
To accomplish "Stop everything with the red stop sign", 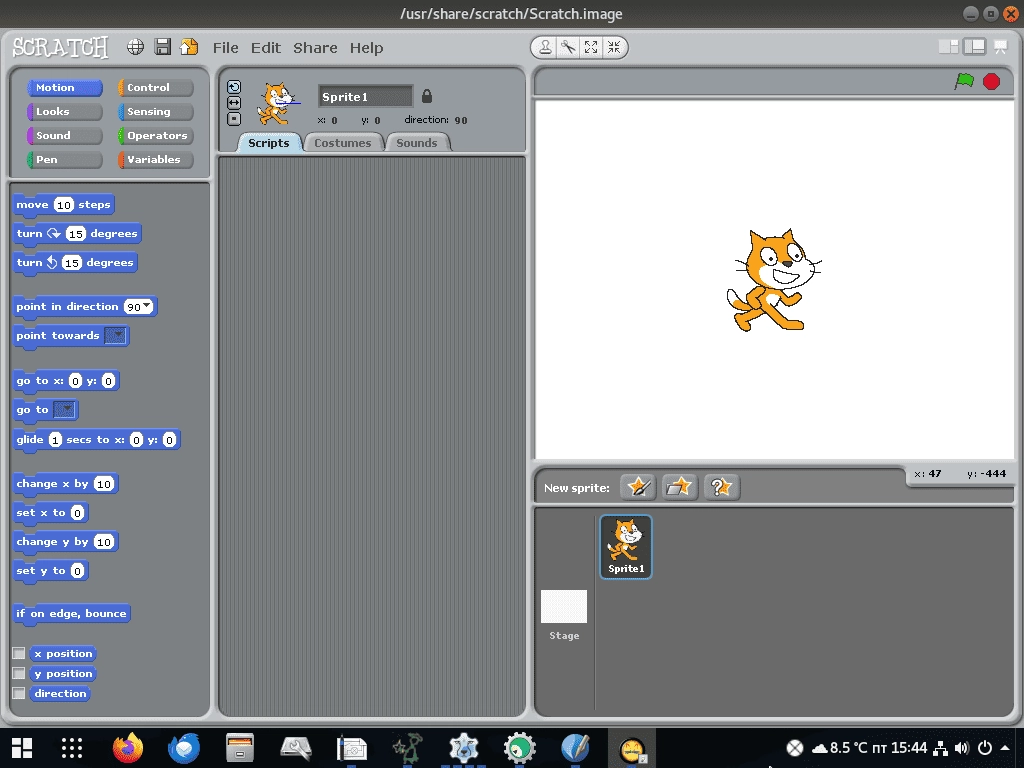I will [x=991, y=82].
